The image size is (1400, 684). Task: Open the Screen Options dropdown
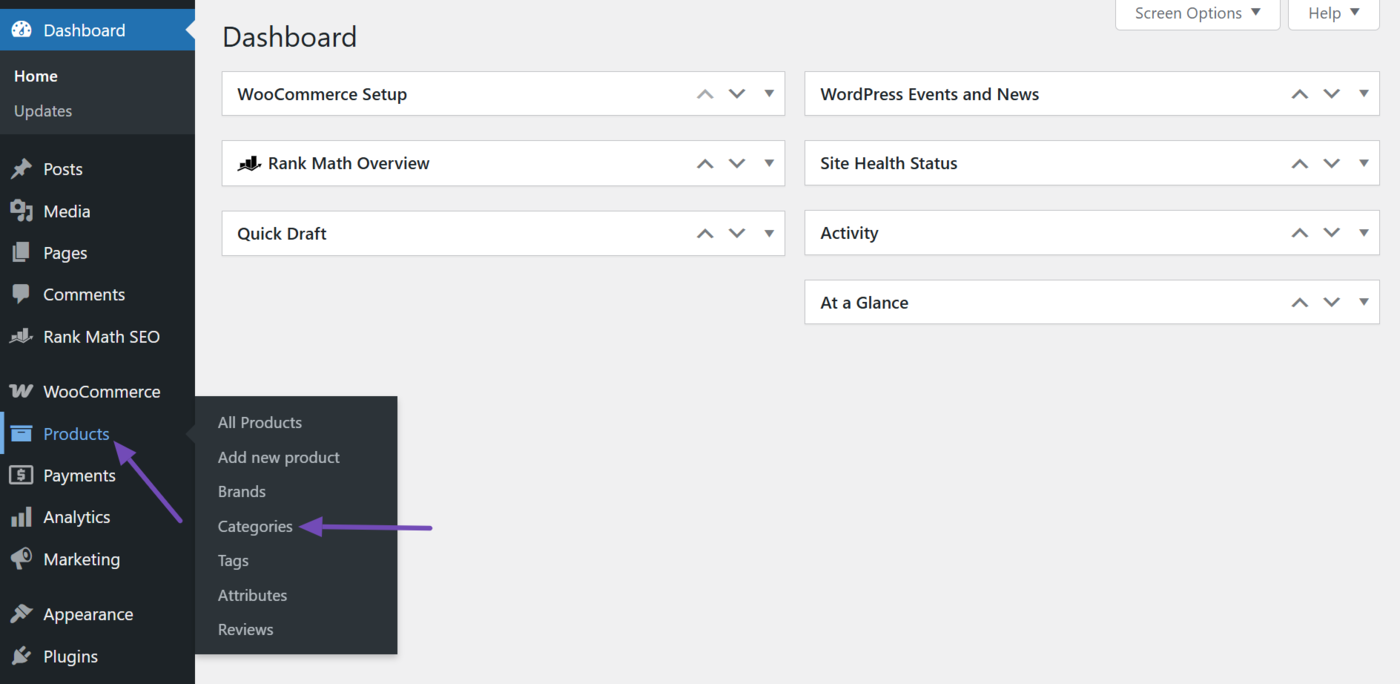click(x=1197, y=14)
